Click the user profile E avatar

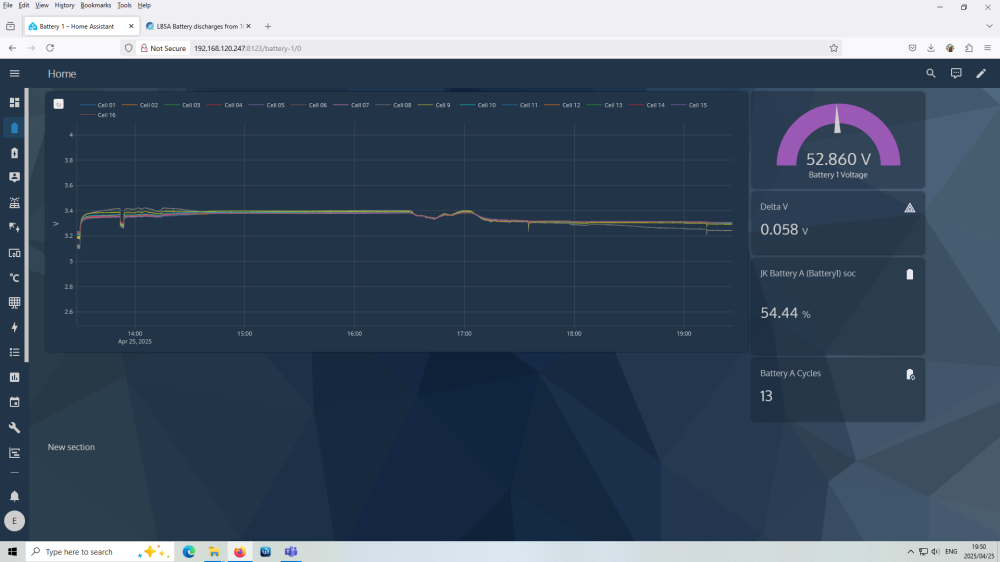(15, 521)
